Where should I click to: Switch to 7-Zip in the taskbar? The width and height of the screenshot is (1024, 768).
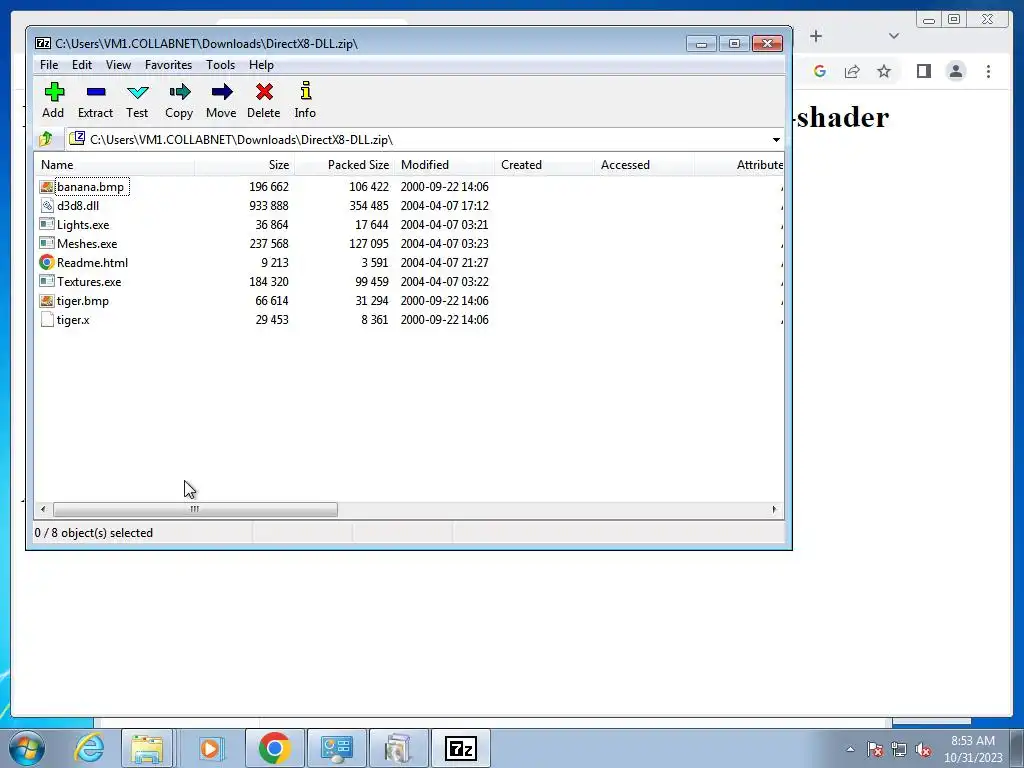[460, 748]
